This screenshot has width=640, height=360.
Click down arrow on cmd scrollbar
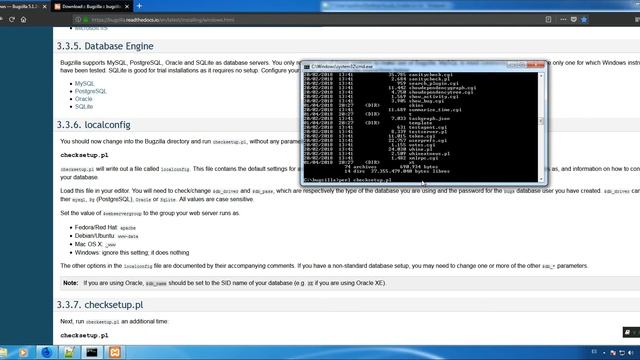(541, 179)
